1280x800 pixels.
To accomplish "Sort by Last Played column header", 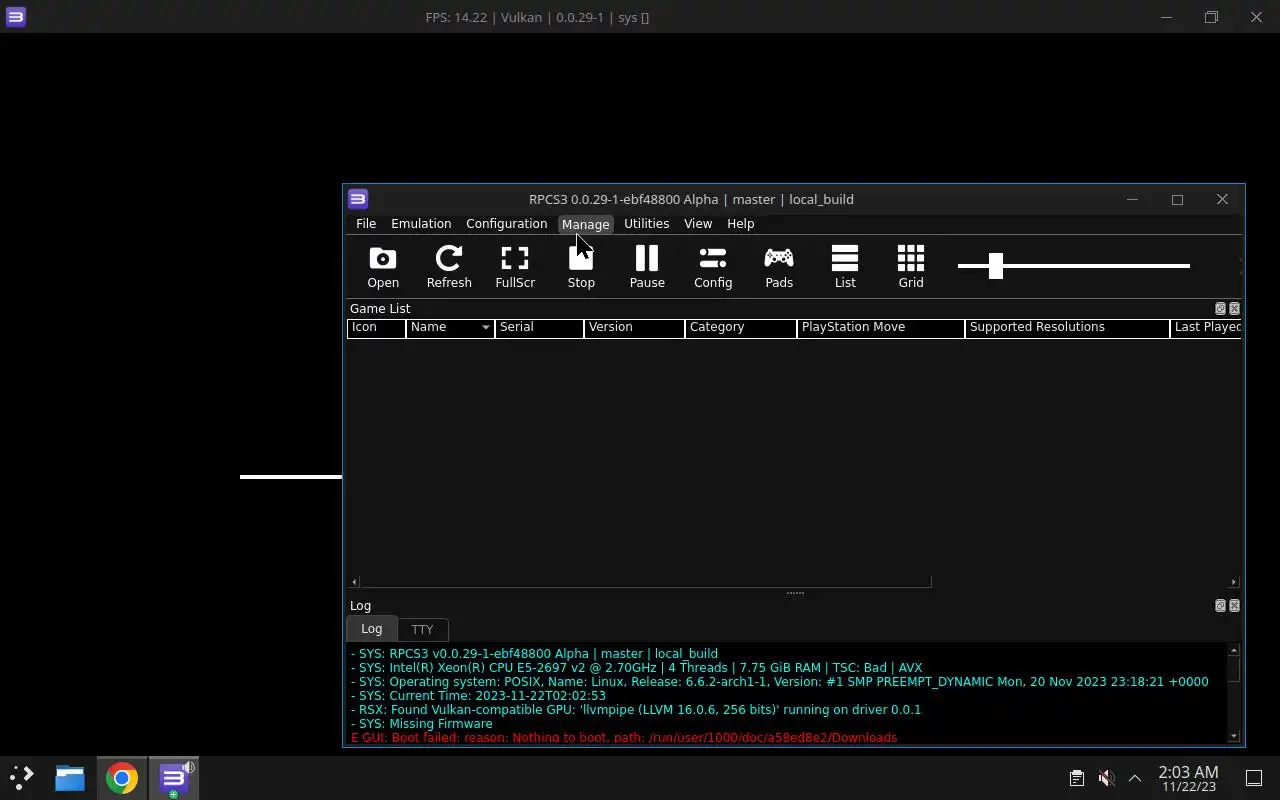I will 1207,327.
